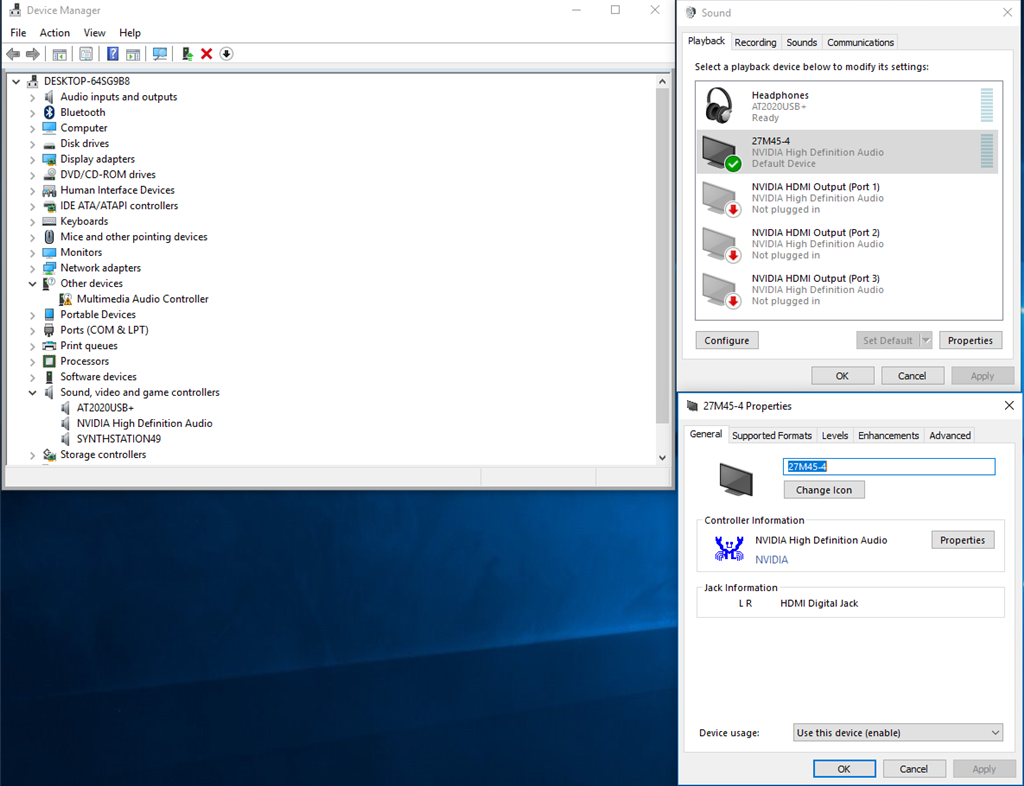
Task: Click the Show/Hide Console Tree toolbar icon
Action: (x=59, y=54)
